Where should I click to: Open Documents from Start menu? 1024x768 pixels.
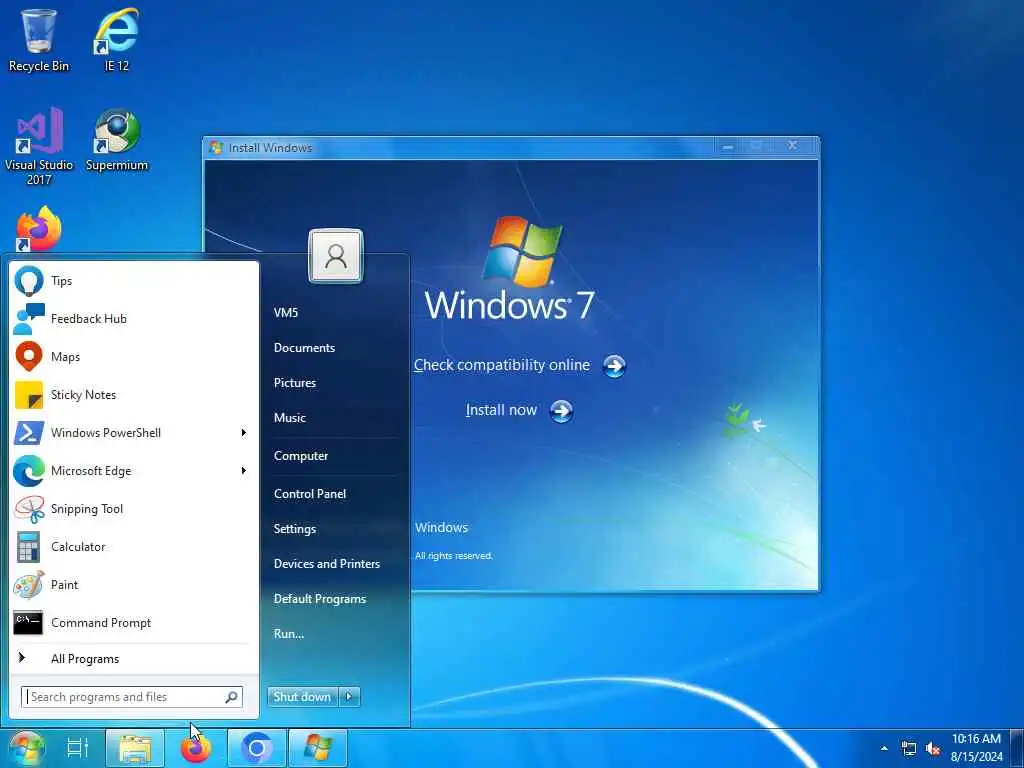click(304, 347)
